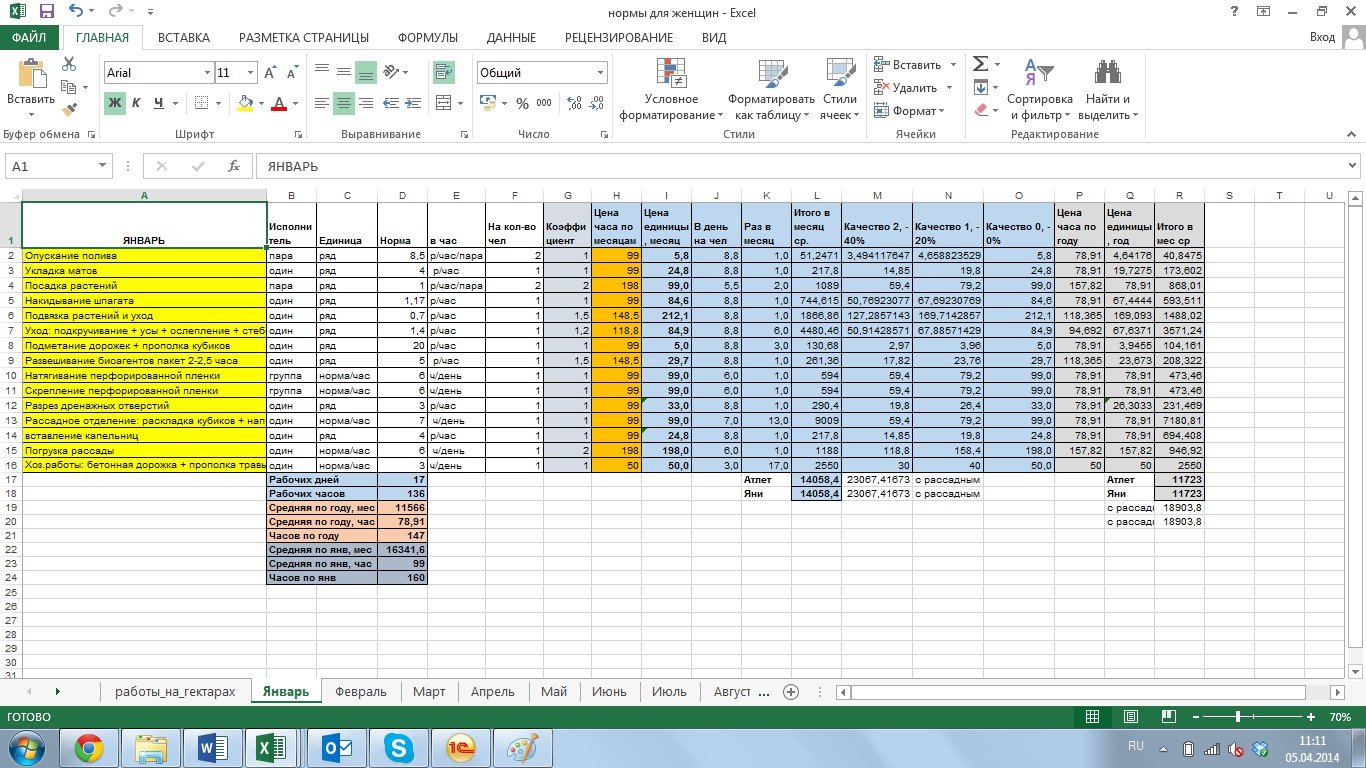Screen dimensions: 1366x768
Task: Open the Arial font name dropdown
Action: coord(207,73)
